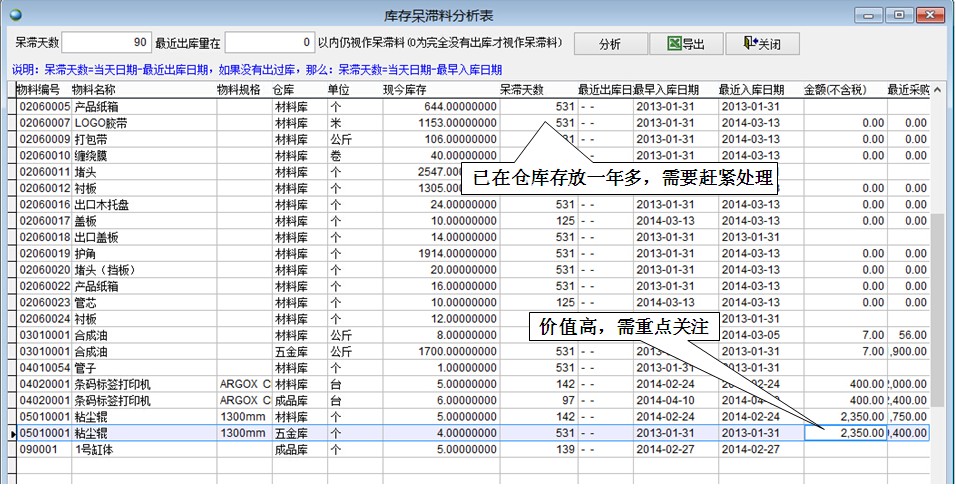This screenshot has width=956, height=501.
Task: Click the 最近入库日期 column header
Action: point(750,90)
